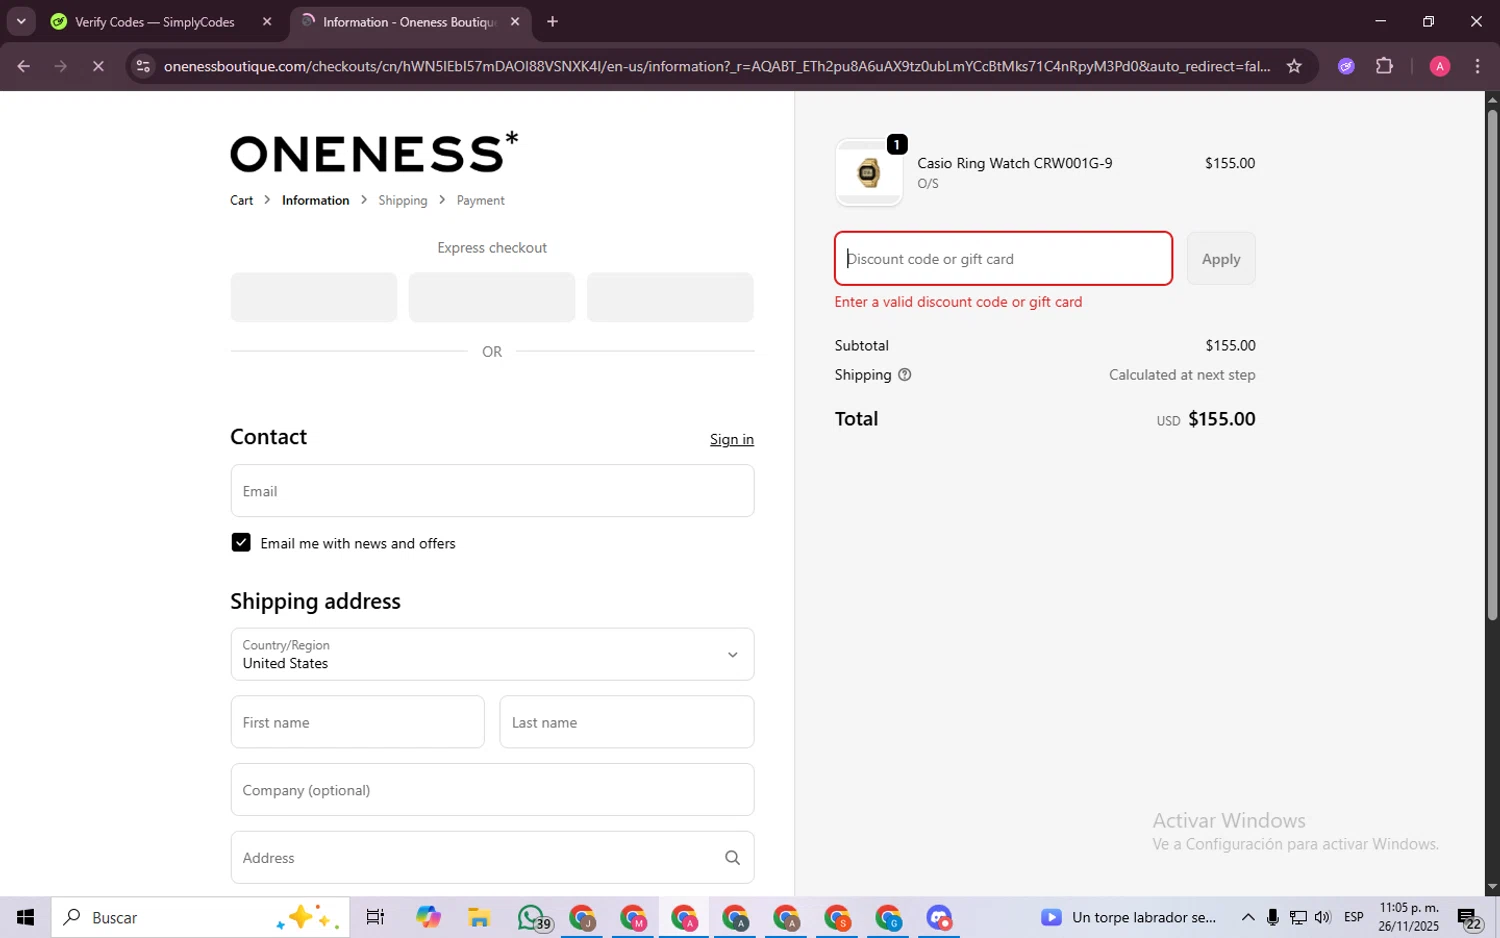The width and height of the screenshot is (1500, 938).
Task: Open the recording app icon on taskbar
Action: click(x=939, y=917)
